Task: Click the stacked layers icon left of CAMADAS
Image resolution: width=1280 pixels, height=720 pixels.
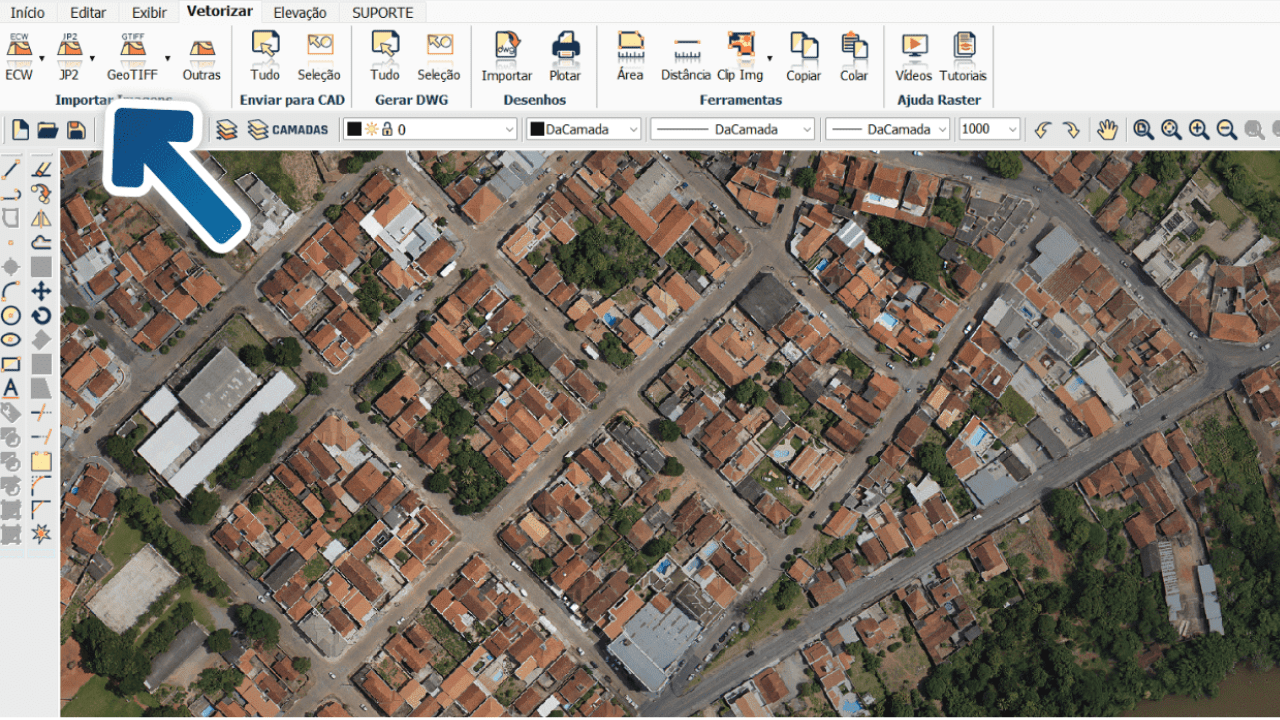Action: [x=227, y=129]
